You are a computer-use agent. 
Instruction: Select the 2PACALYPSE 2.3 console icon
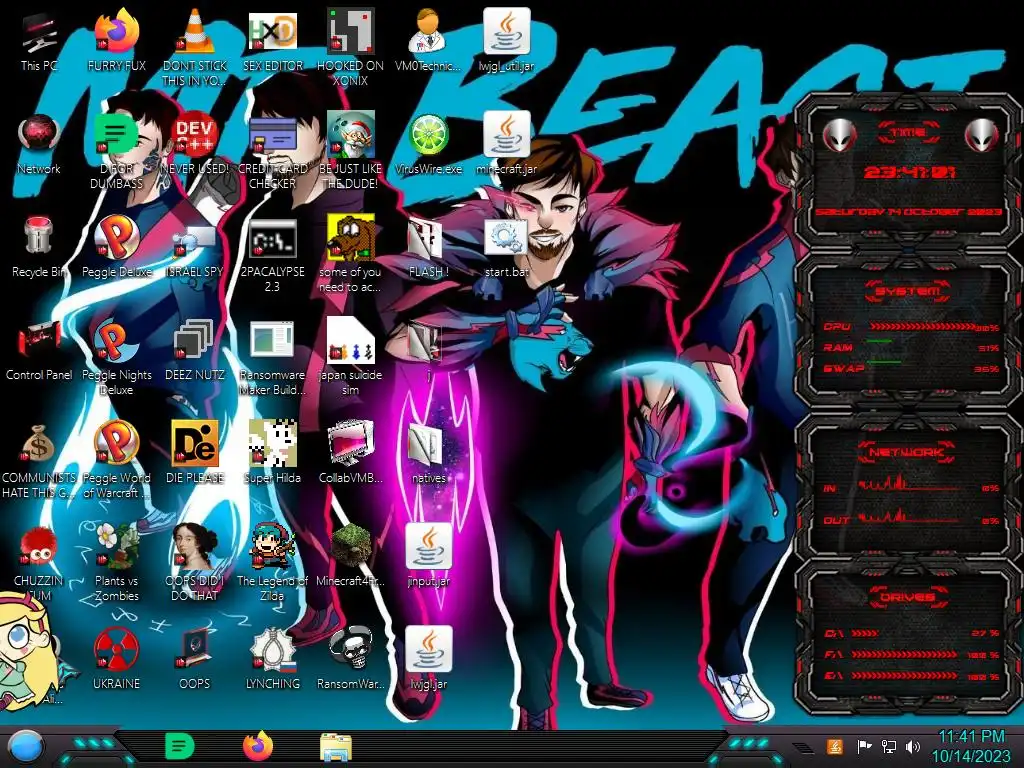[272, 239]
